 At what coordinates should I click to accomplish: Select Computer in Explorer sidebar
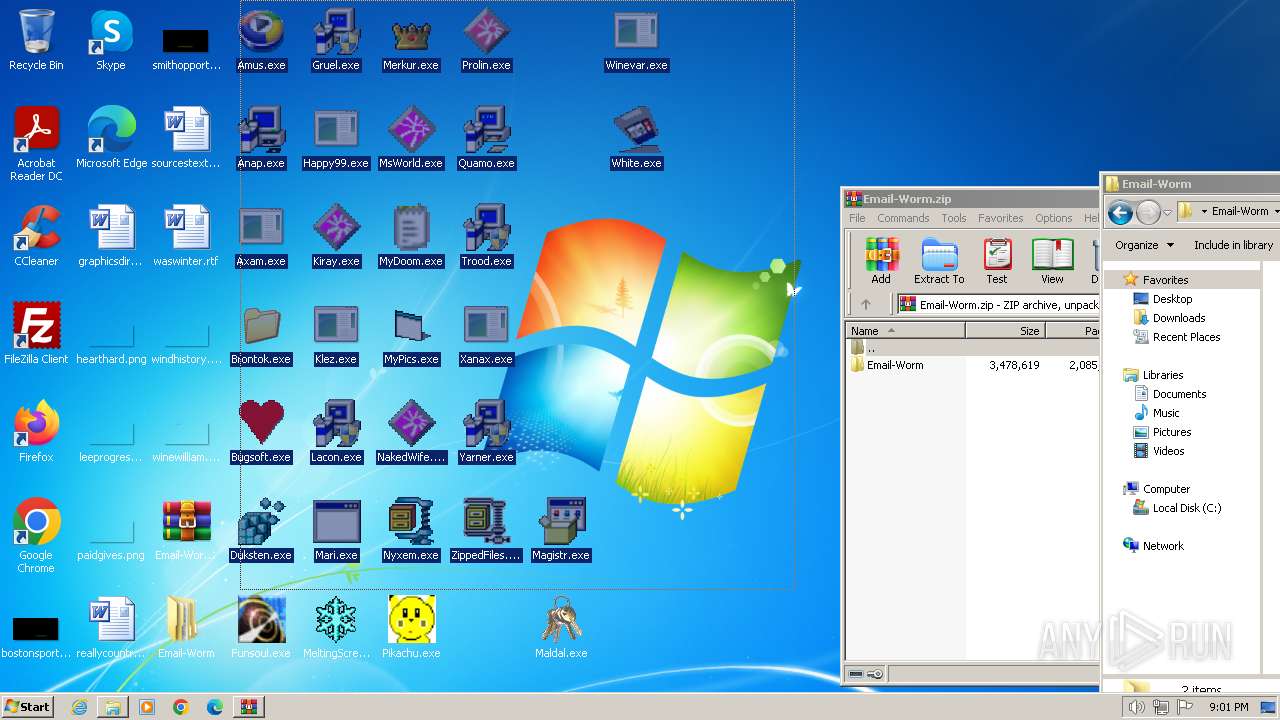pyautogui.click(x=1166, y=489)
